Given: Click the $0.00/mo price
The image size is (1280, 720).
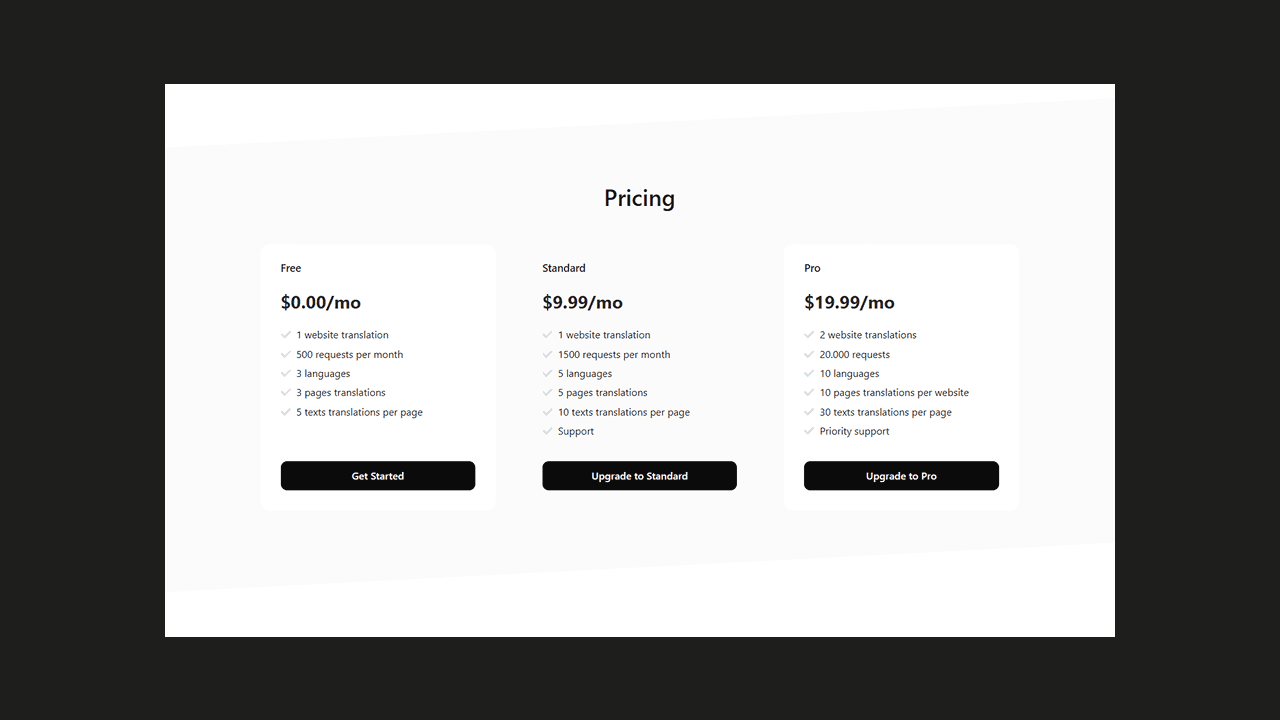Looking at the screenshot, I should tap(321, 302).
